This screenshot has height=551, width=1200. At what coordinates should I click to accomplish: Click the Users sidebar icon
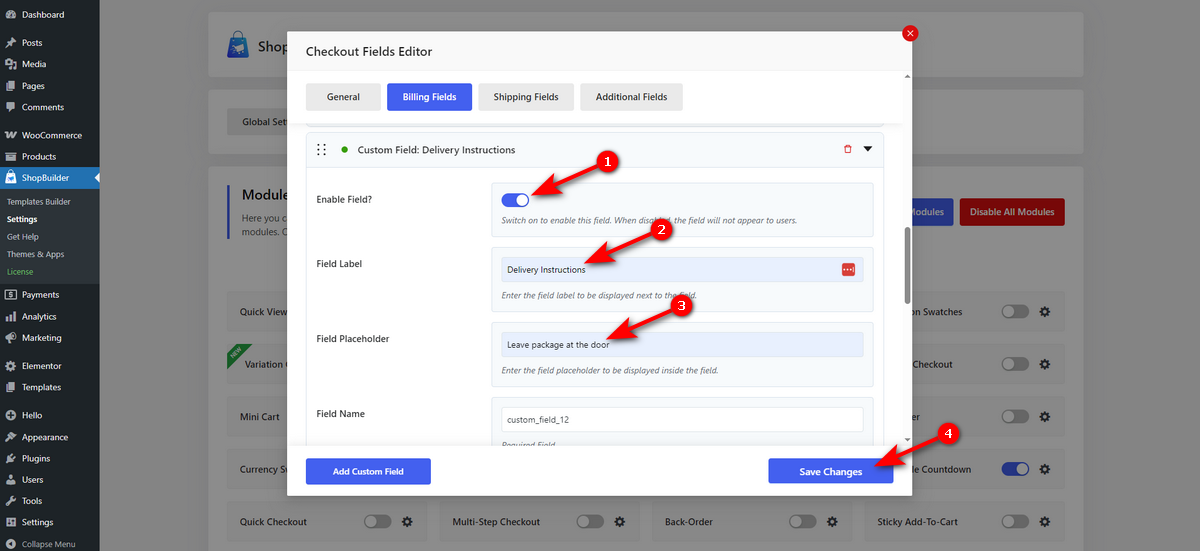pyautogui.click(x=11, y=480)
